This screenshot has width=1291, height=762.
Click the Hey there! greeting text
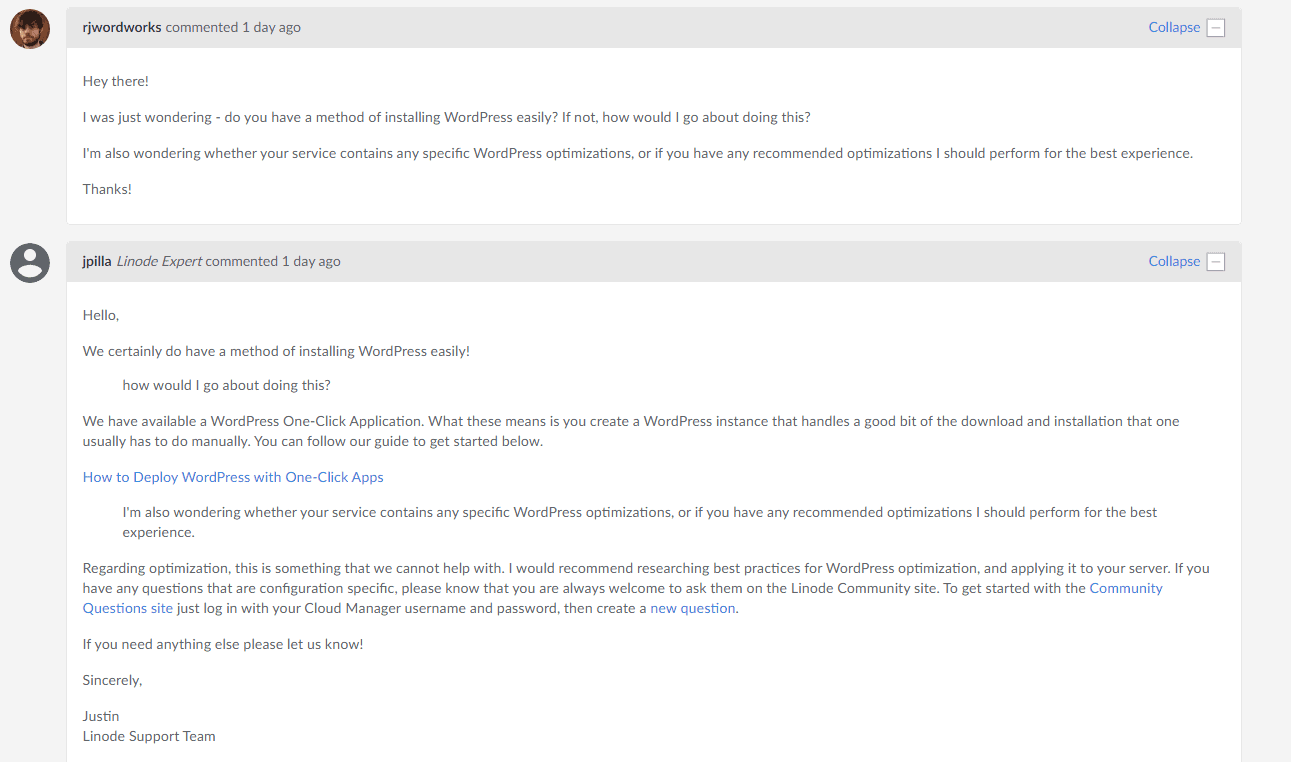click(x=116, y=81)
